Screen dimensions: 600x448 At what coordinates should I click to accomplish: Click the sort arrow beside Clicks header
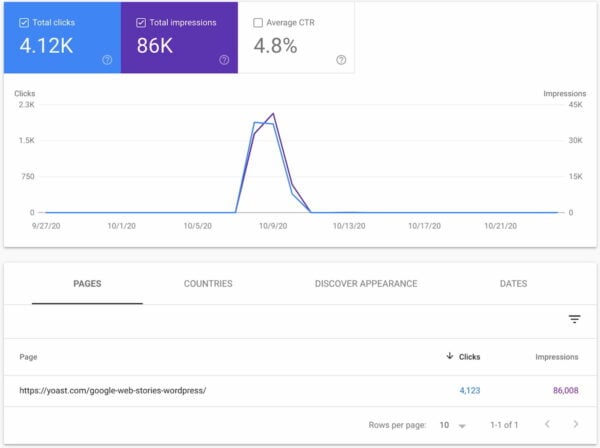[449, 356]
